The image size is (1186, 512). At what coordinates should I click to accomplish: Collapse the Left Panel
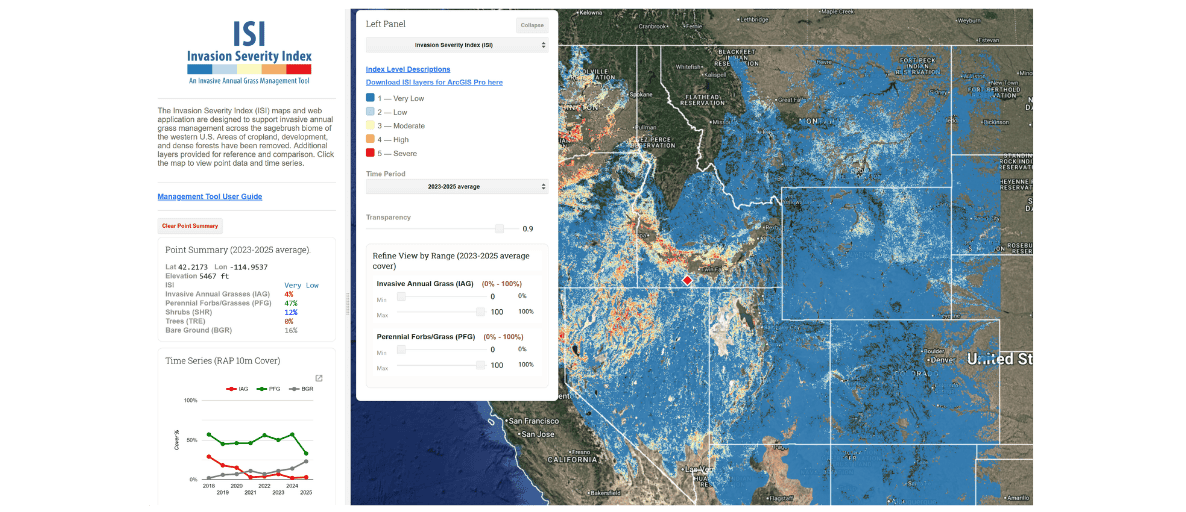(x=532, y=25)
